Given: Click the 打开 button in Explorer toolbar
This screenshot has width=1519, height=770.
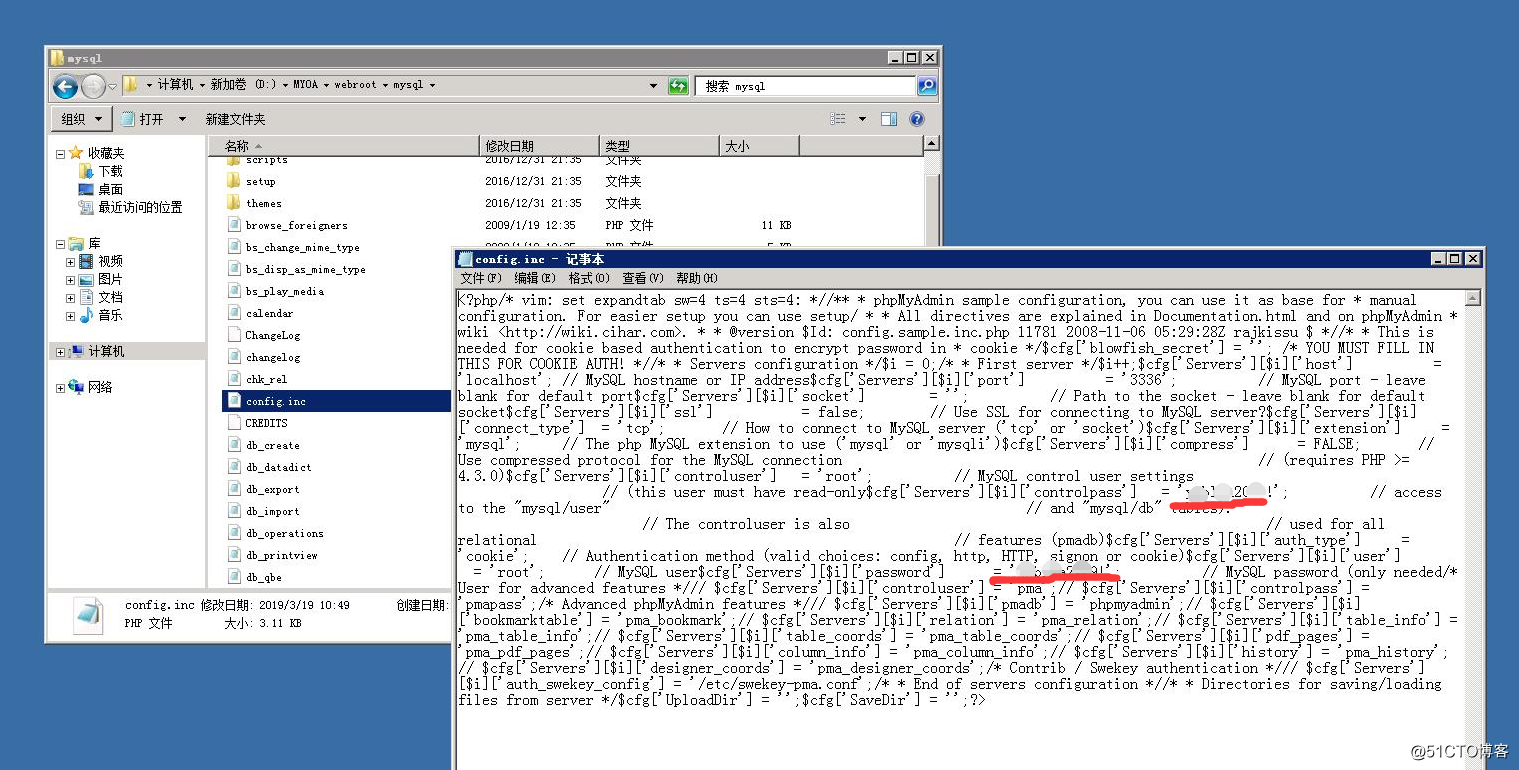Looking at the screenshot, I should click(x=143, y=119).
